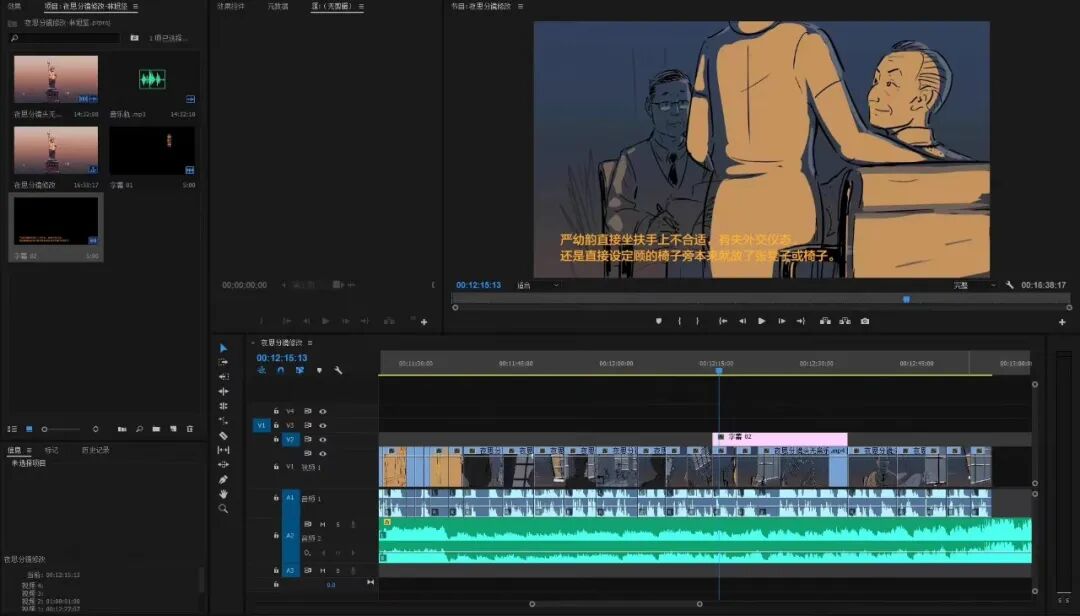Toggle sync lock on track V3
The height and width of the screenshot is (616, 1080).
click(x=308, y=425)
